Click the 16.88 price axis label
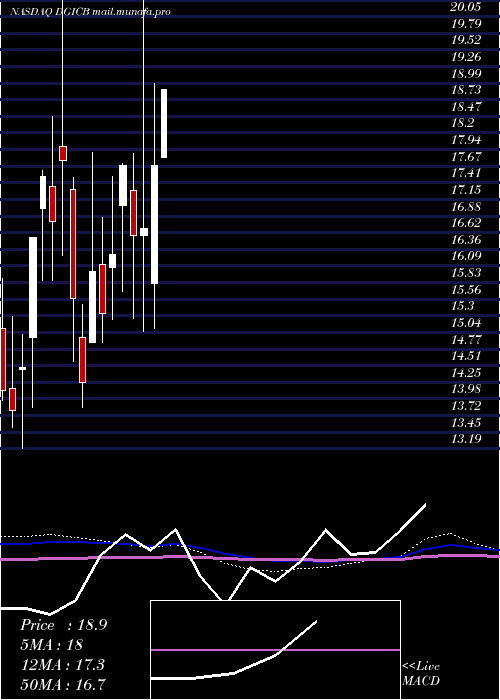 point(466,207)
